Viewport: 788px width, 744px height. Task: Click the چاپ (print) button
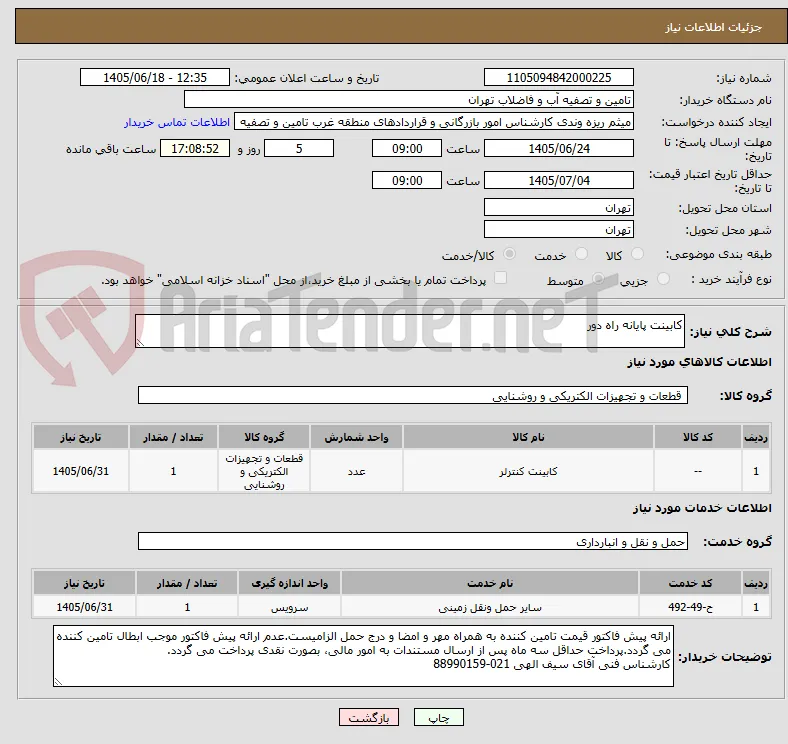(438, 717)
